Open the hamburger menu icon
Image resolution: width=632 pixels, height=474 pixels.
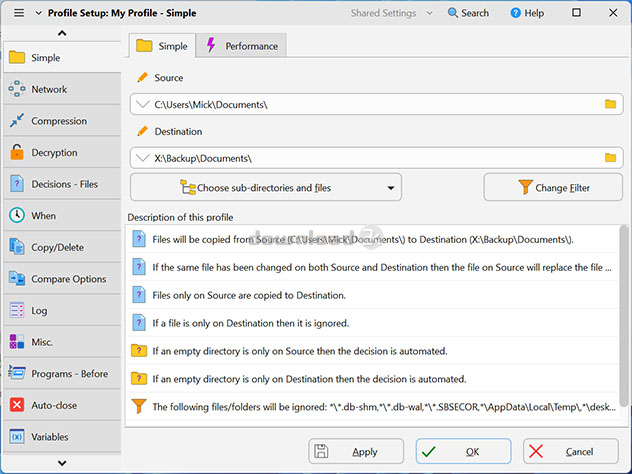point(19,13)
